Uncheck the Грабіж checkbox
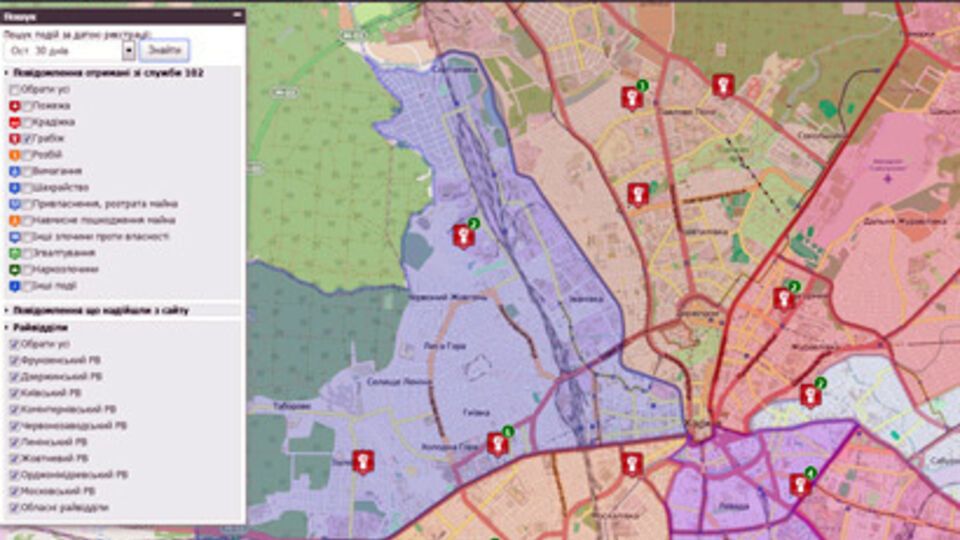 click(x=27, y=139)
